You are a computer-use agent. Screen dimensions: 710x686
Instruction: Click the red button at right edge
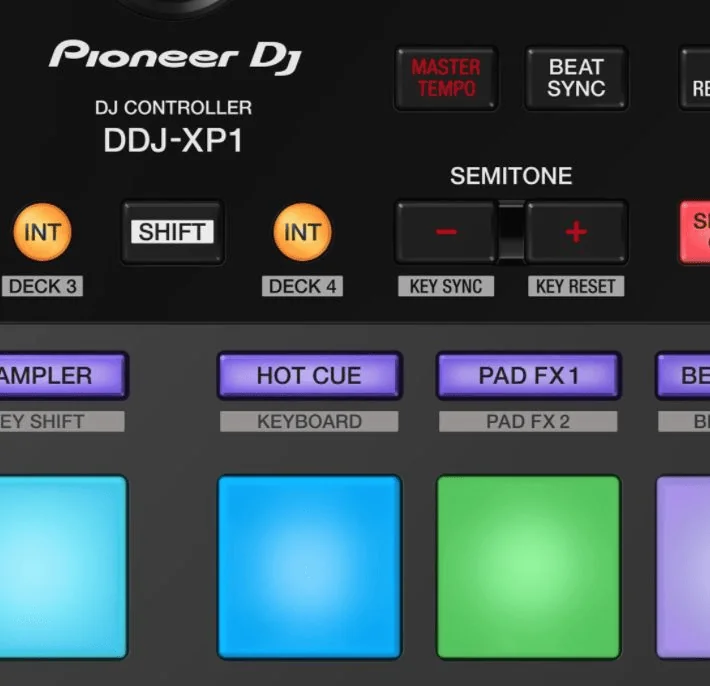(x=696, y=232)
